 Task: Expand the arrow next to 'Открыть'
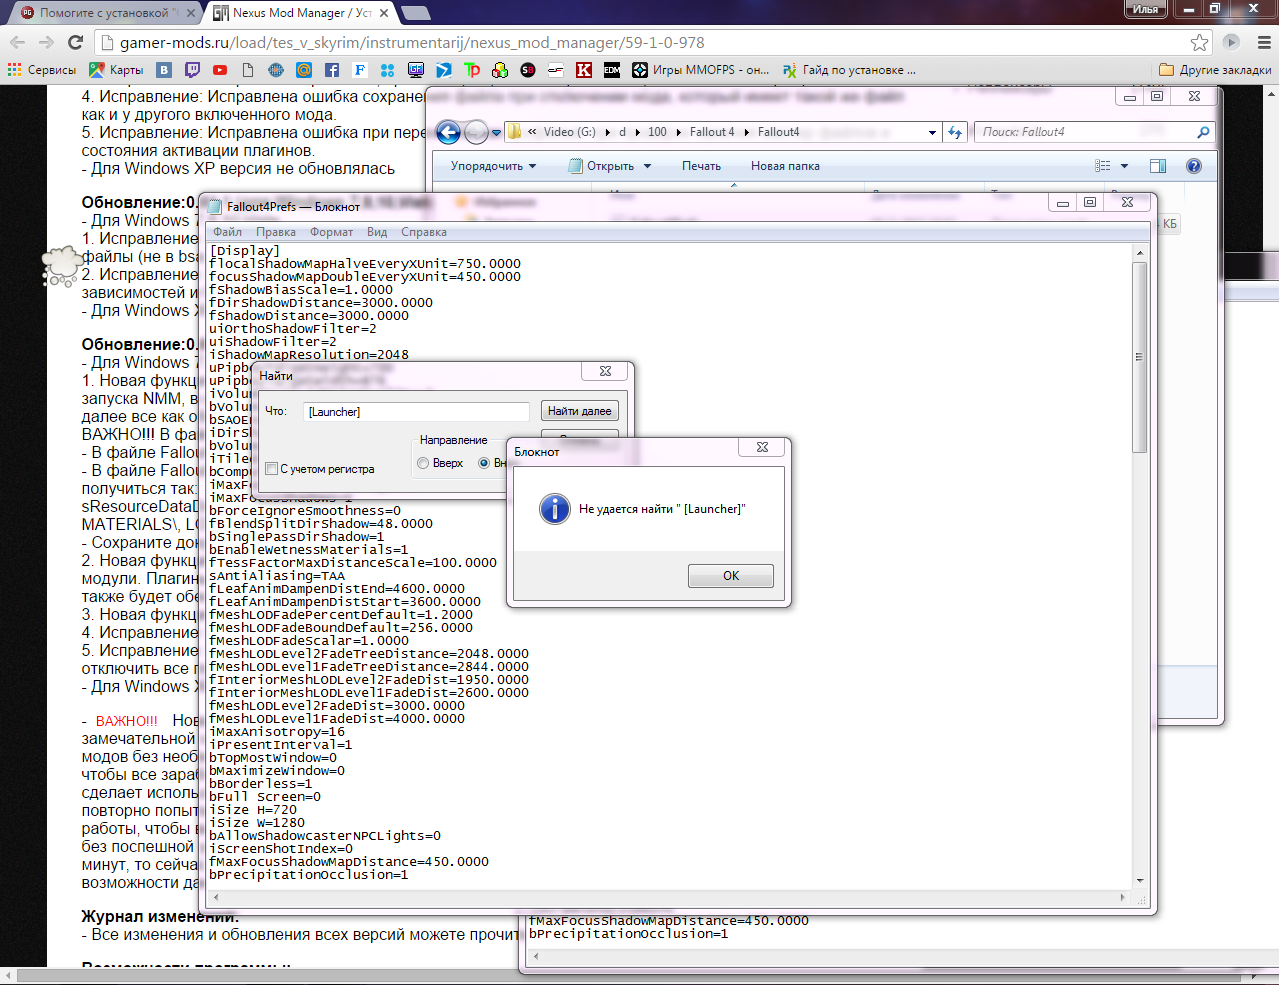647,166
